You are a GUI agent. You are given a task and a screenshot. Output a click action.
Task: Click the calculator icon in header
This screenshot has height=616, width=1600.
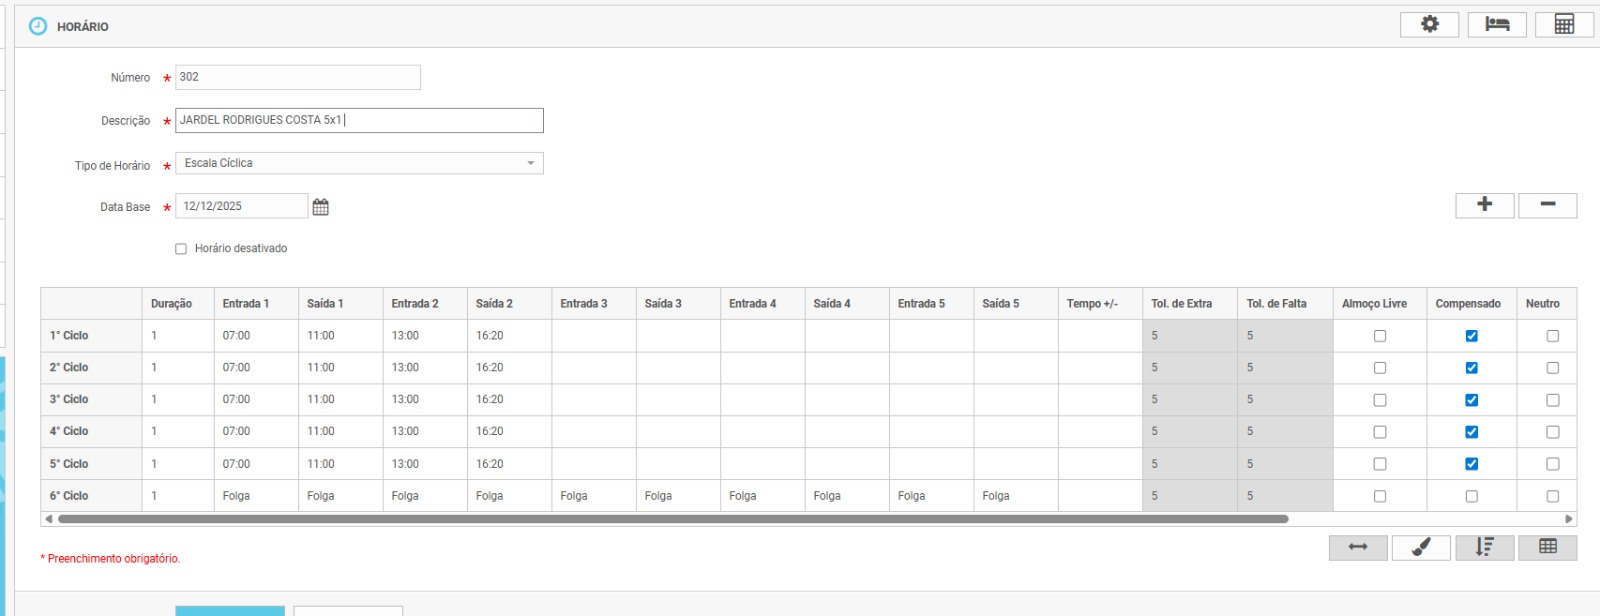(x=1564, y=25)
